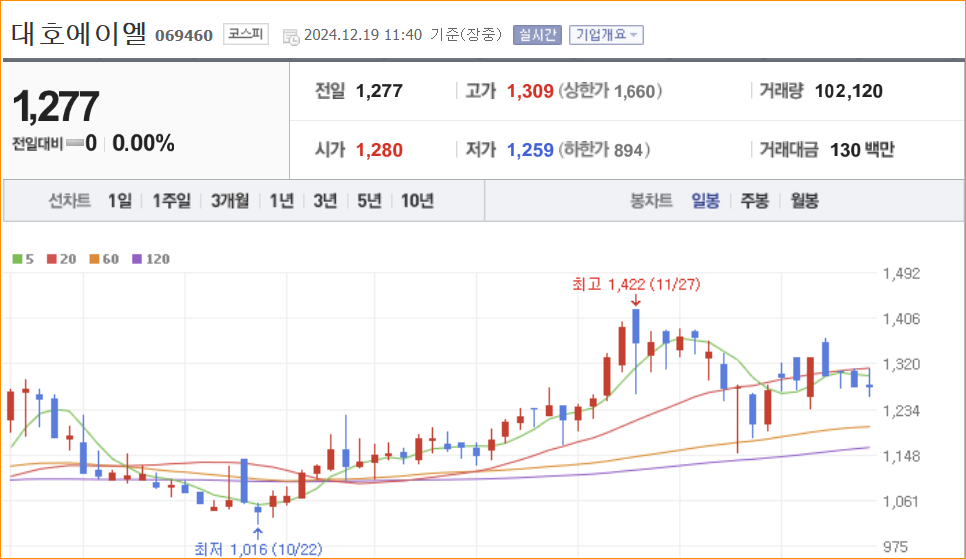Click the date text 2024.12.19 11:40

pos(363,35)
